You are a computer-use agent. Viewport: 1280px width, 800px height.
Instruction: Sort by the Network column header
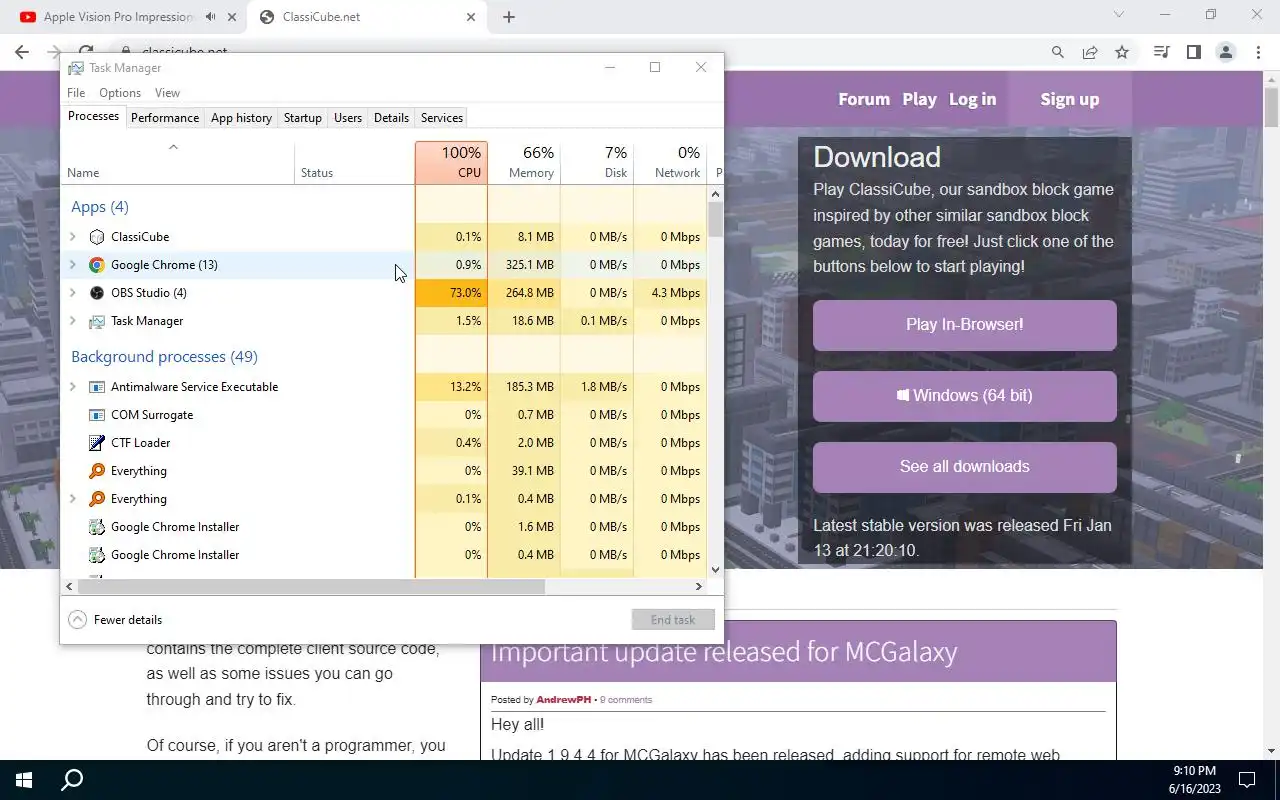pos(670,163)
